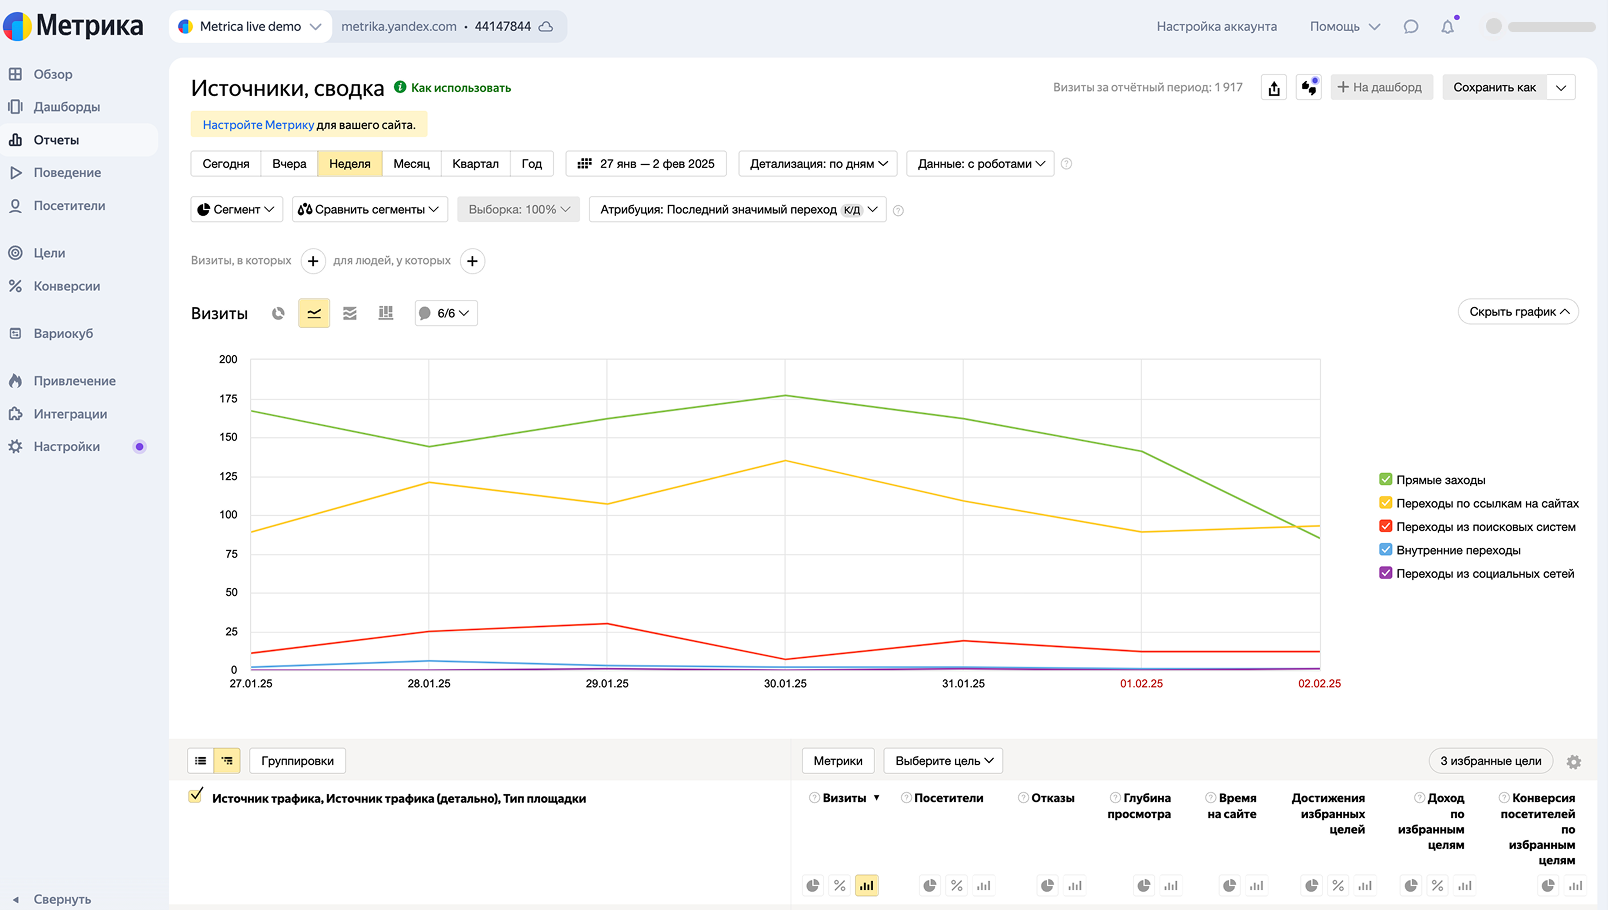
Task: Click the На дашборд button
Action: coord(1382,88)
